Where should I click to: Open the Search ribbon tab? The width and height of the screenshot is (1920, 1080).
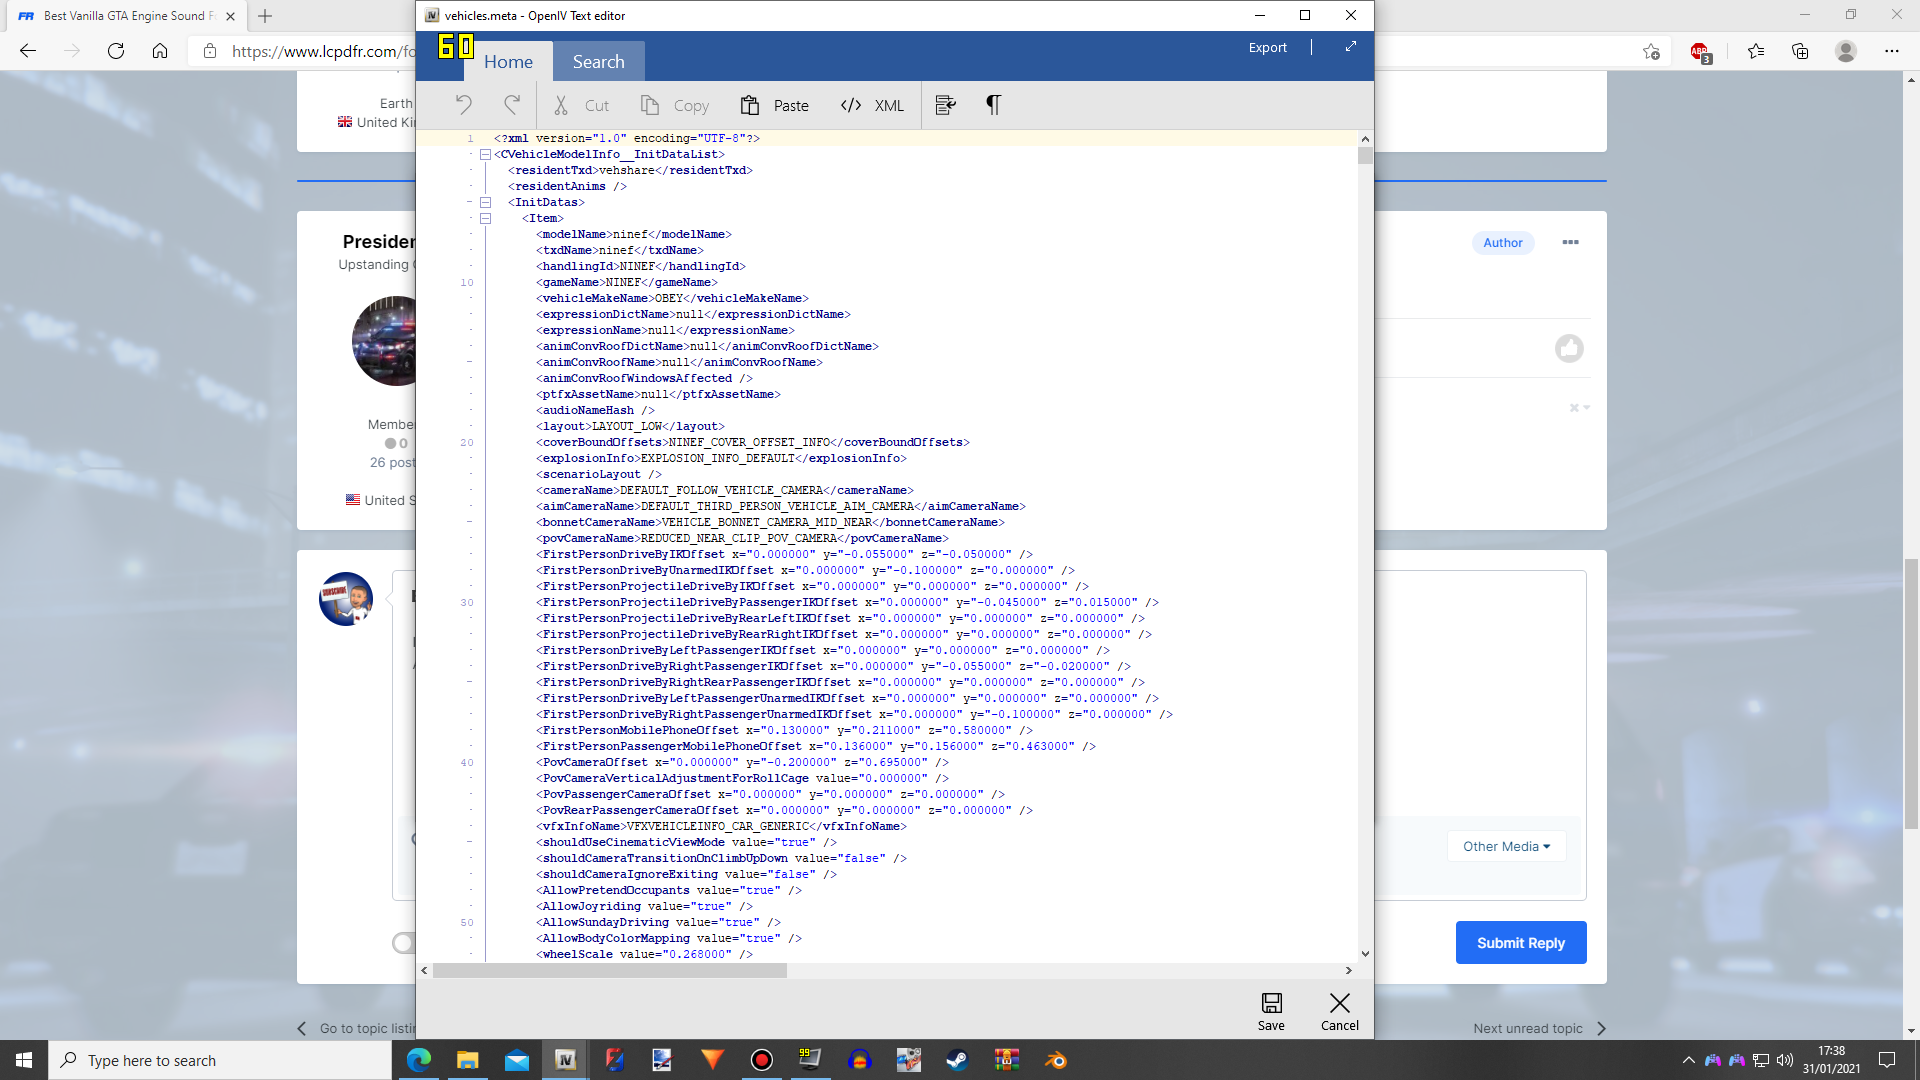coord(598,62)
